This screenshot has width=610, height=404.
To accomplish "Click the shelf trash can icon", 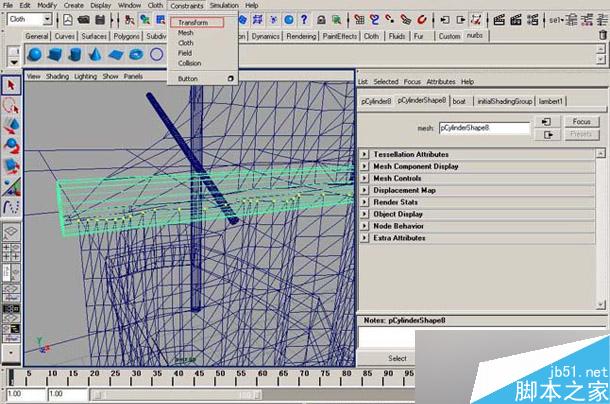I will coord(603,35).
